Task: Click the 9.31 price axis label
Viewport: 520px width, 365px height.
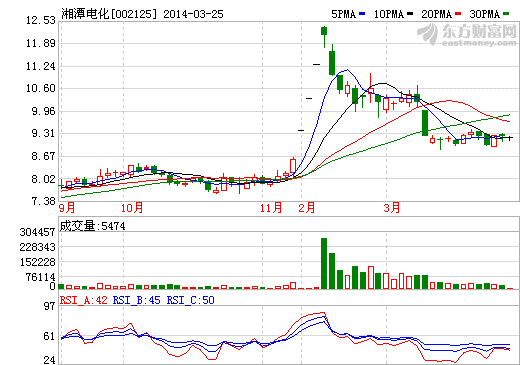Action: (x=43, y=134)
